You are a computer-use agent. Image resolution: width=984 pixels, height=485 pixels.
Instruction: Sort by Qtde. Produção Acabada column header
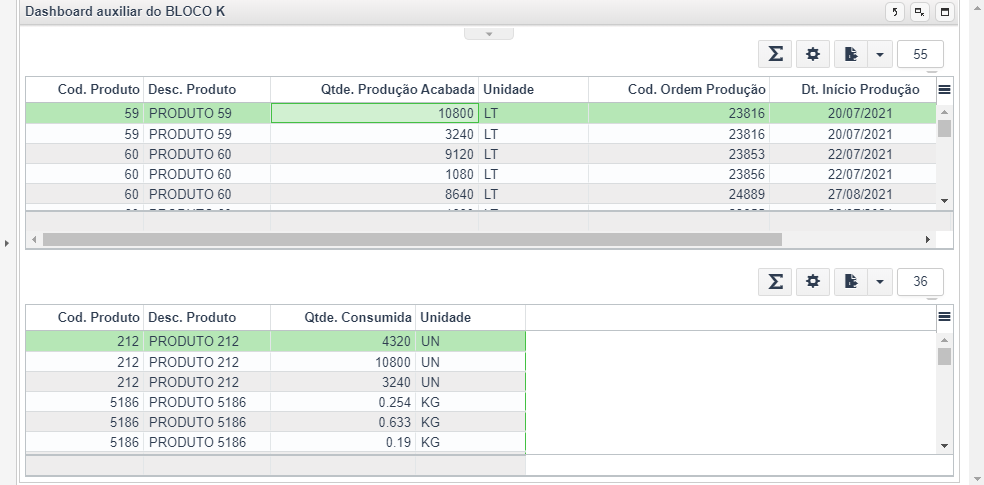click(375, 90)
